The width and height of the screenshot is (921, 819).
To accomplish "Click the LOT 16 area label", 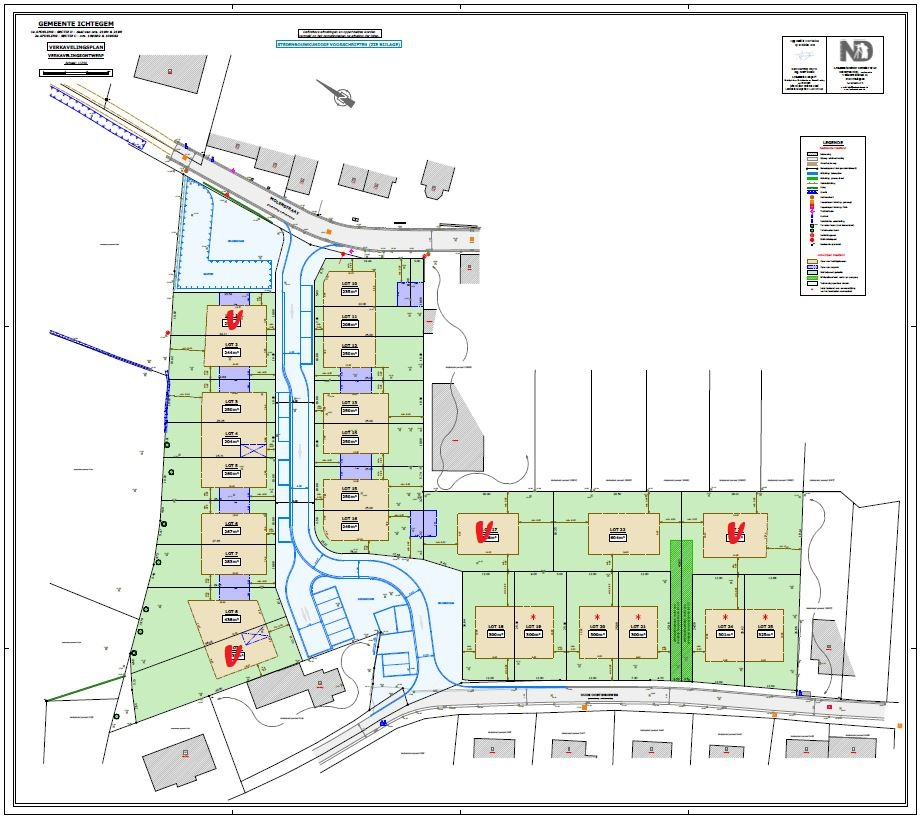I will [x=350, y=526].
